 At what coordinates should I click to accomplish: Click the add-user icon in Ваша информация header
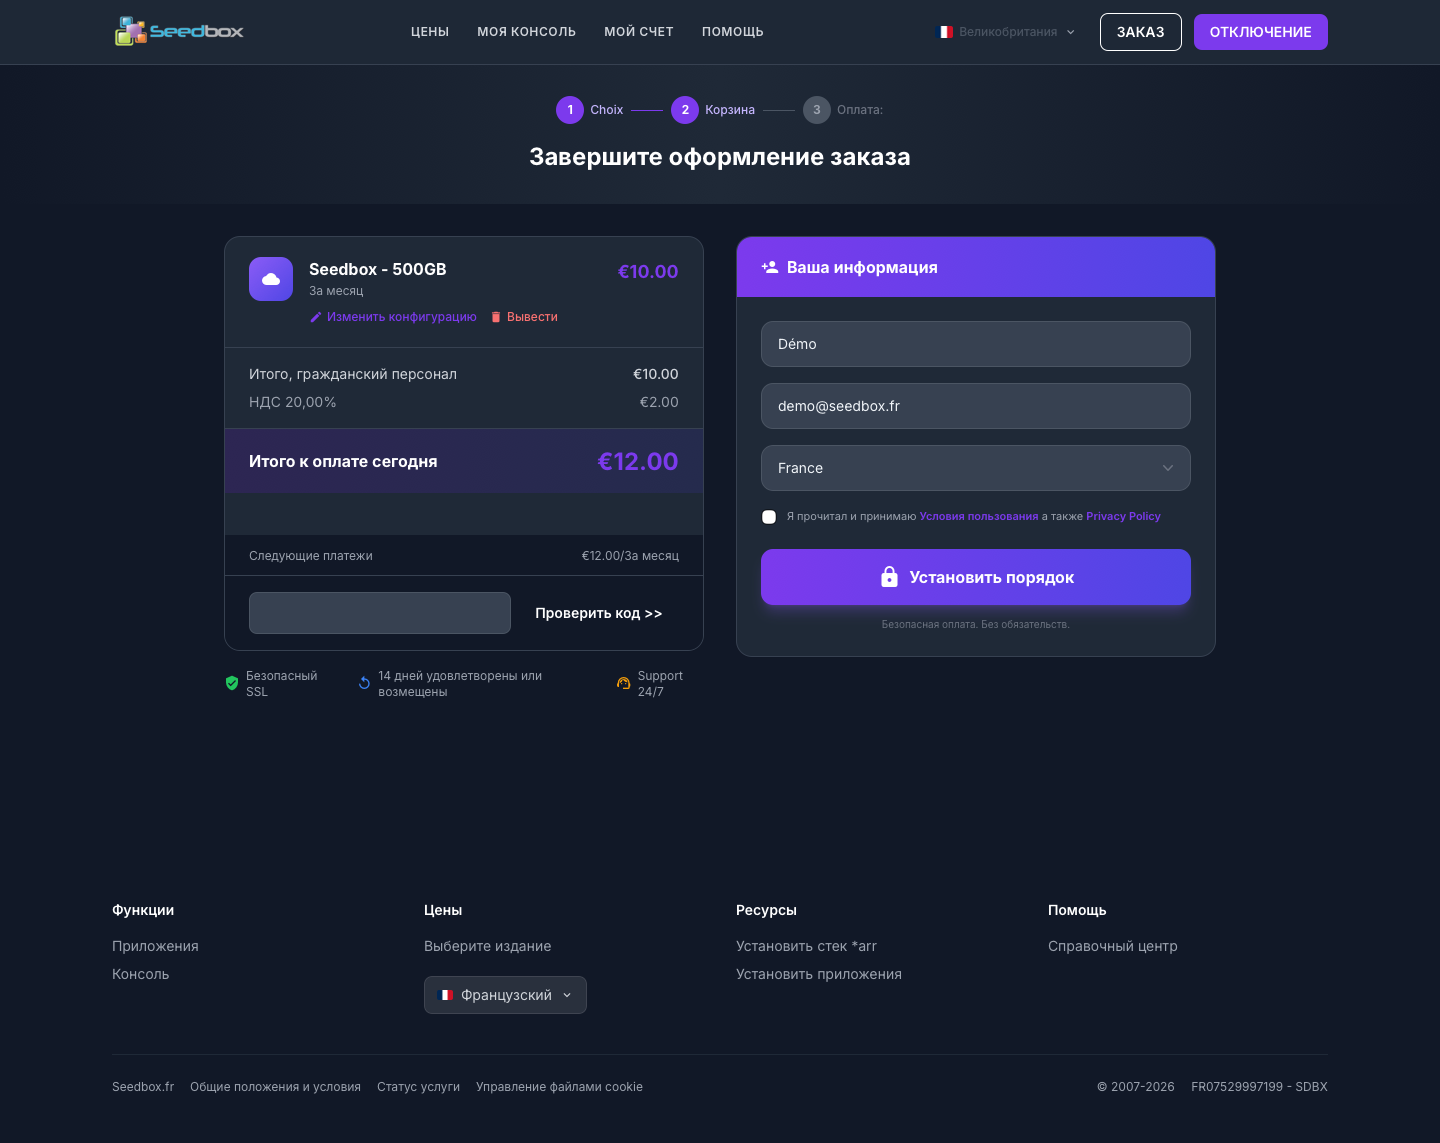(x=770, y=267)
